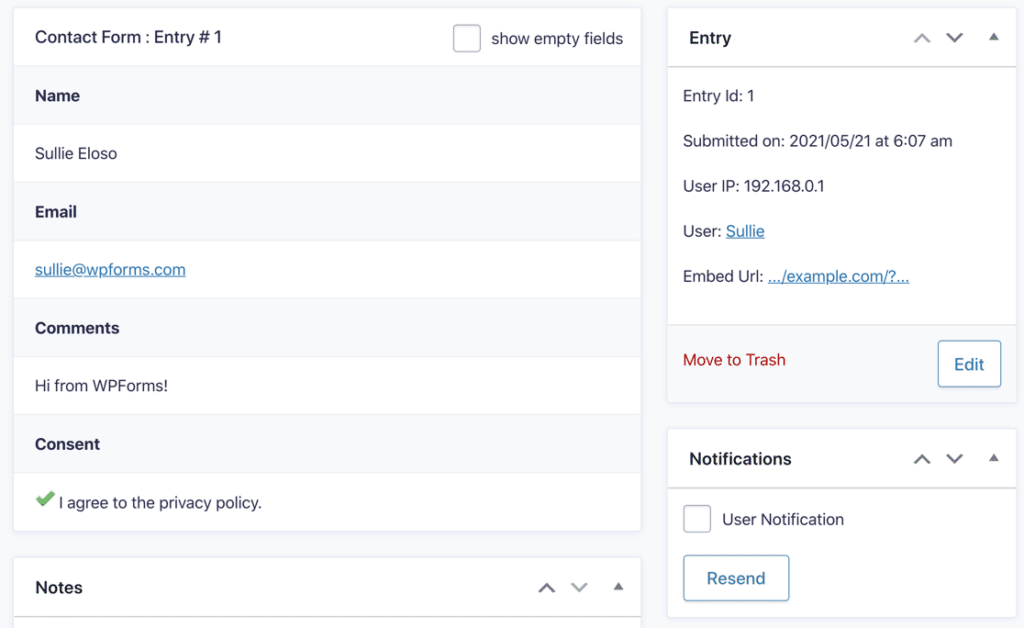Enable the show empty fields checkbox
Viewport: 1024px width, 628px height.
point(466,37)
